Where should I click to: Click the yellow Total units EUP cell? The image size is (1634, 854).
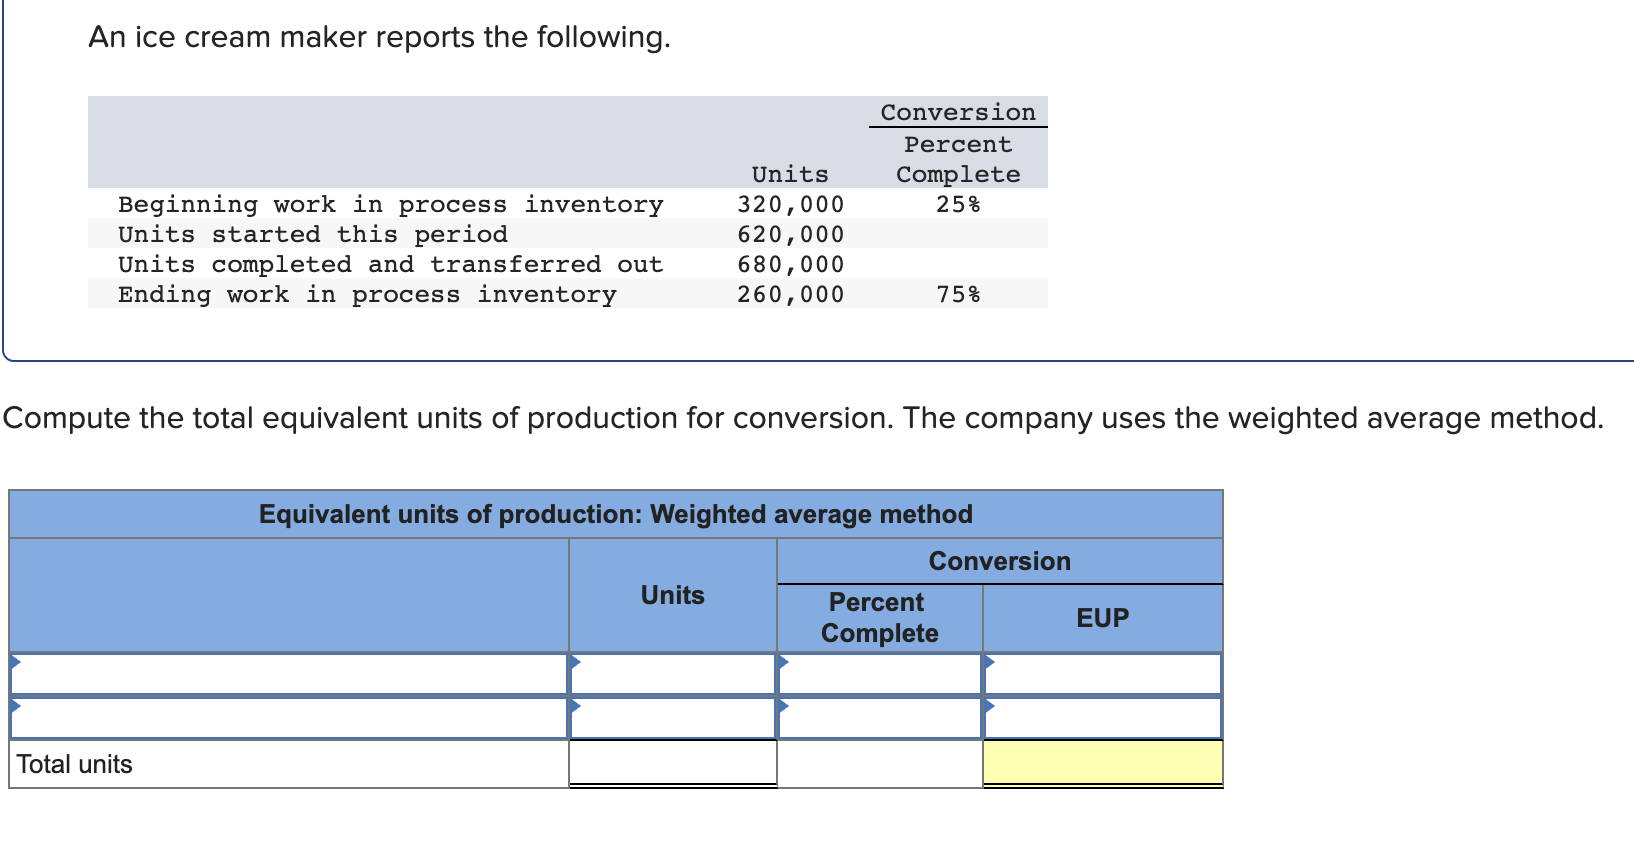pos(1103,764)
